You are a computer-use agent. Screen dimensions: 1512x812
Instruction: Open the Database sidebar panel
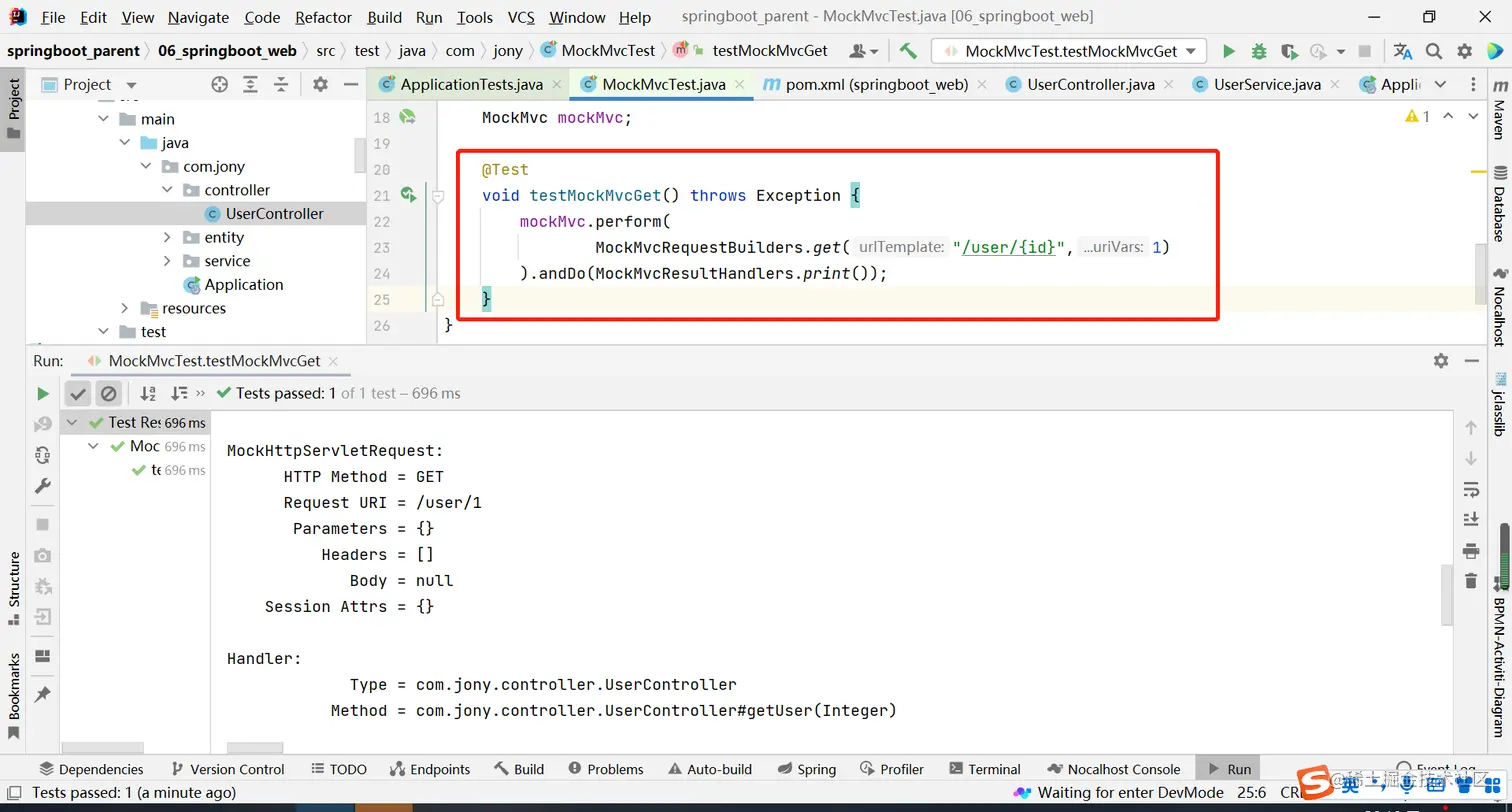[x=1499, y=202]
